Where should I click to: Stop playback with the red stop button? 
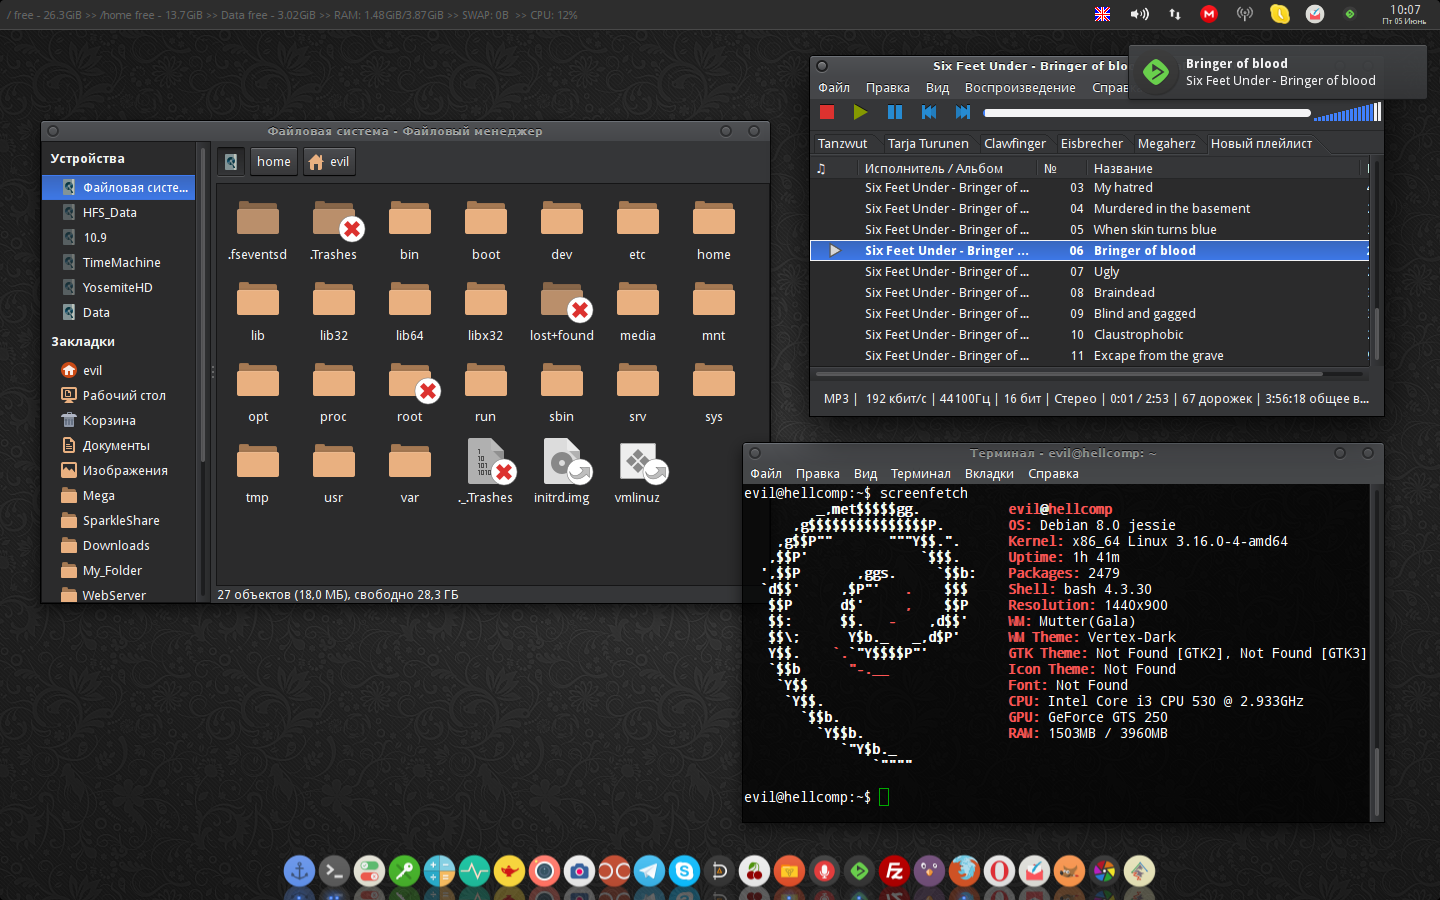(827, 112)
